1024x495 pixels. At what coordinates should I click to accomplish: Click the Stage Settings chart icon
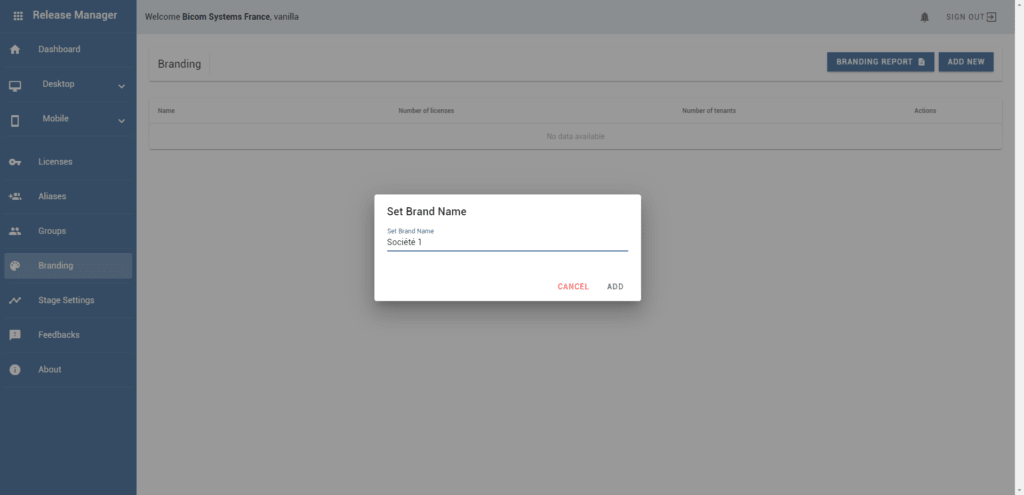coord(15,300)
